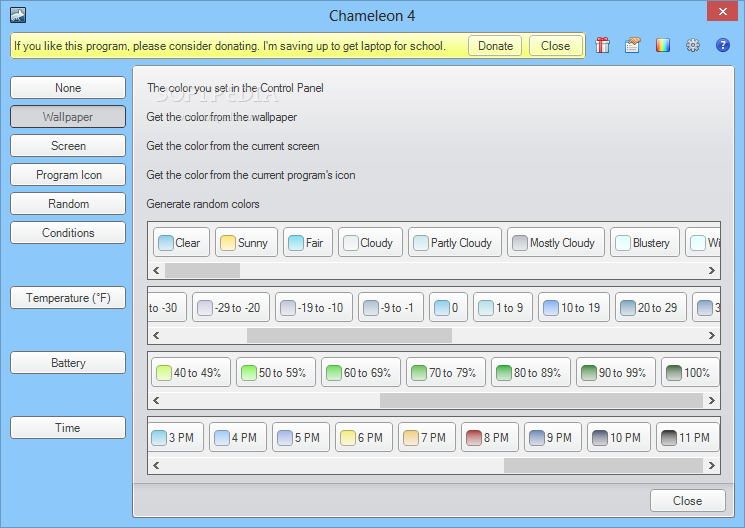Pick the 60 to 69% battery swatch
Screen dimensions: 745x528
[x=361, y=373]
